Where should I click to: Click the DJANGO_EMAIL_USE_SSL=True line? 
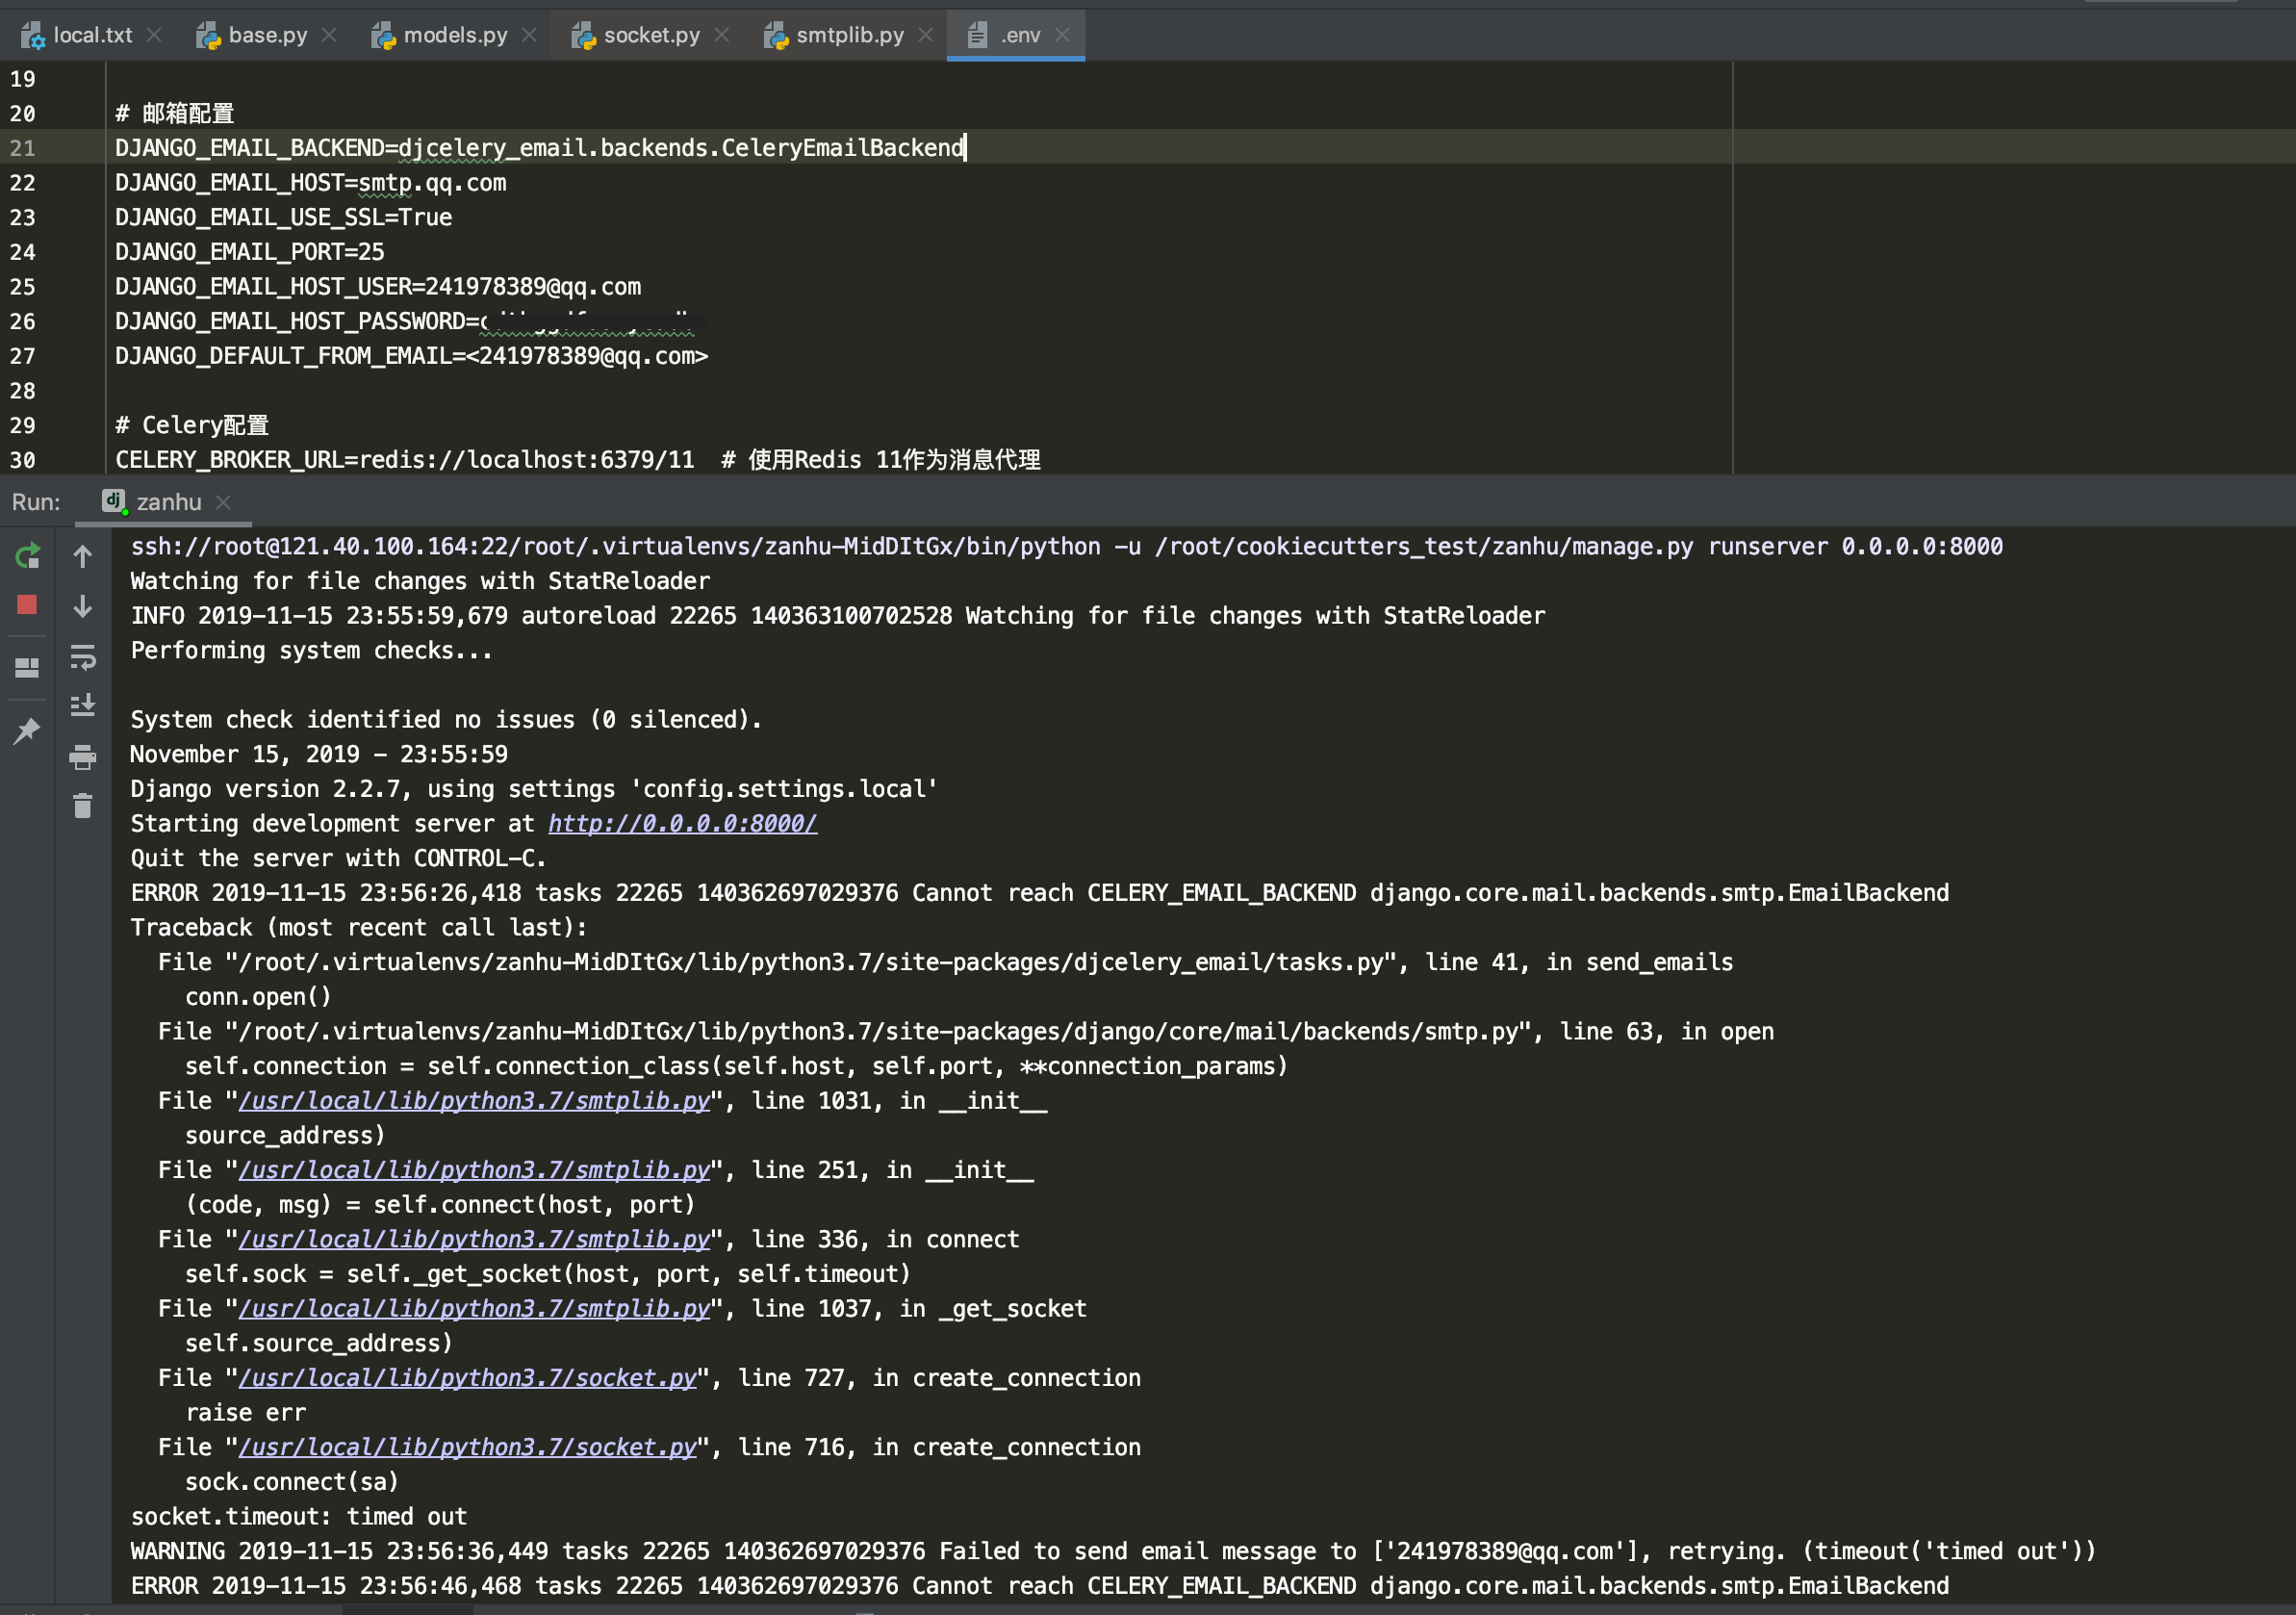point(284,218)
